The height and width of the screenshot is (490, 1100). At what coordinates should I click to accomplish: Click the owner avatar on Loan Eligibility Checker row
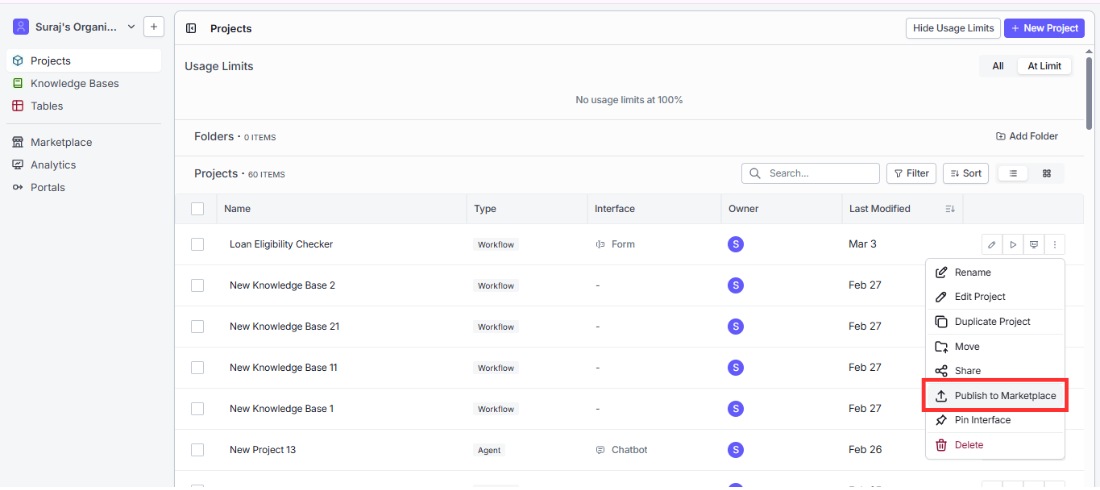[736, 244]
